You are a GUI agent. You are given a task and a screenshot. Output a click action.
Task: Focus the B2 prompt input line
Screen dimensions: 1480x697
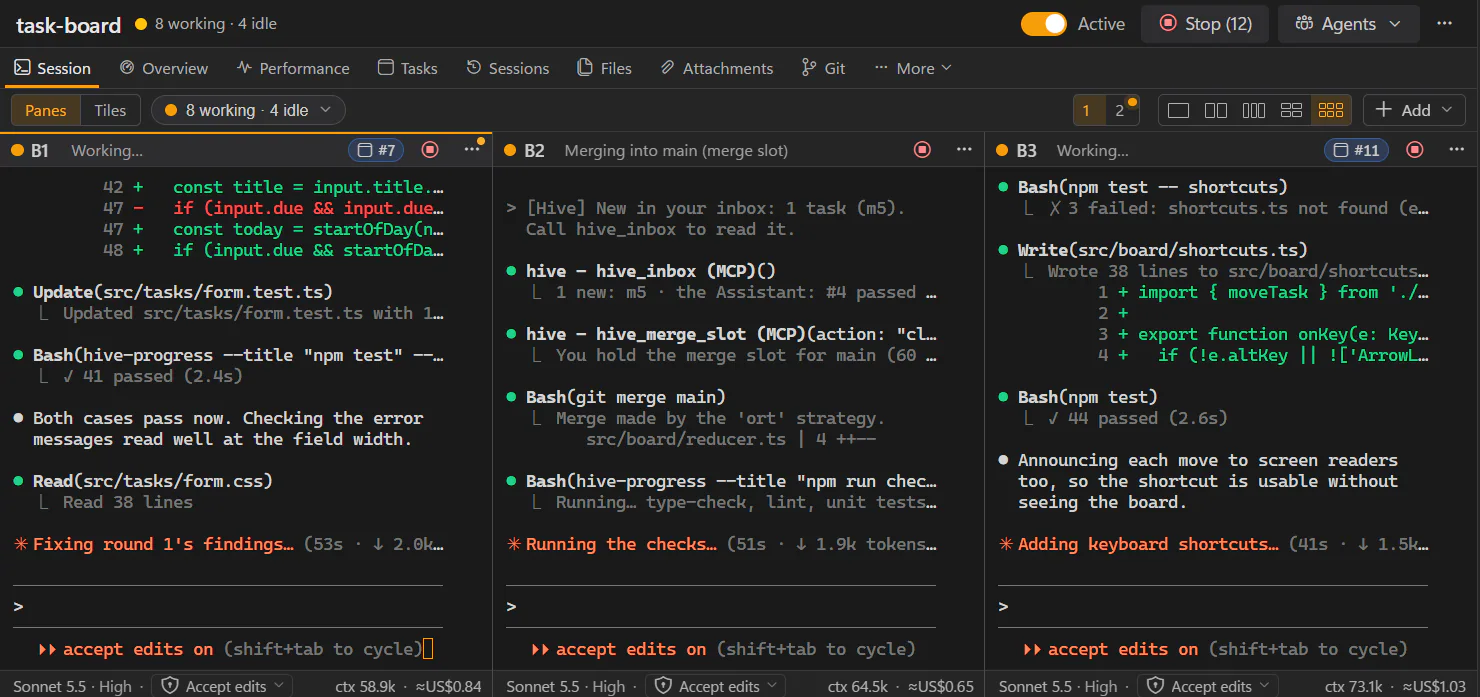pos(721,607)
